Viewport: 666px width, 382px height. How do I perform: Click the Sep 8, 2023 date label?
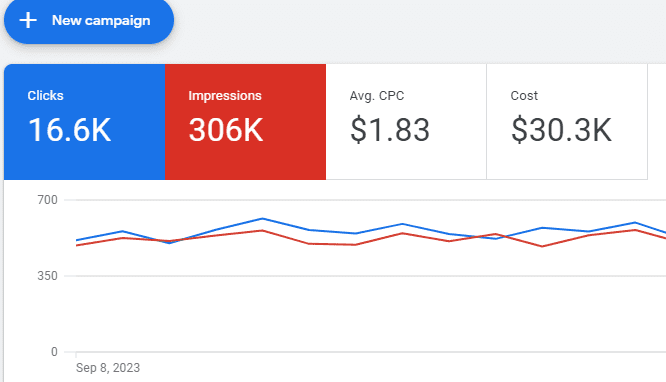click(108, 368)
